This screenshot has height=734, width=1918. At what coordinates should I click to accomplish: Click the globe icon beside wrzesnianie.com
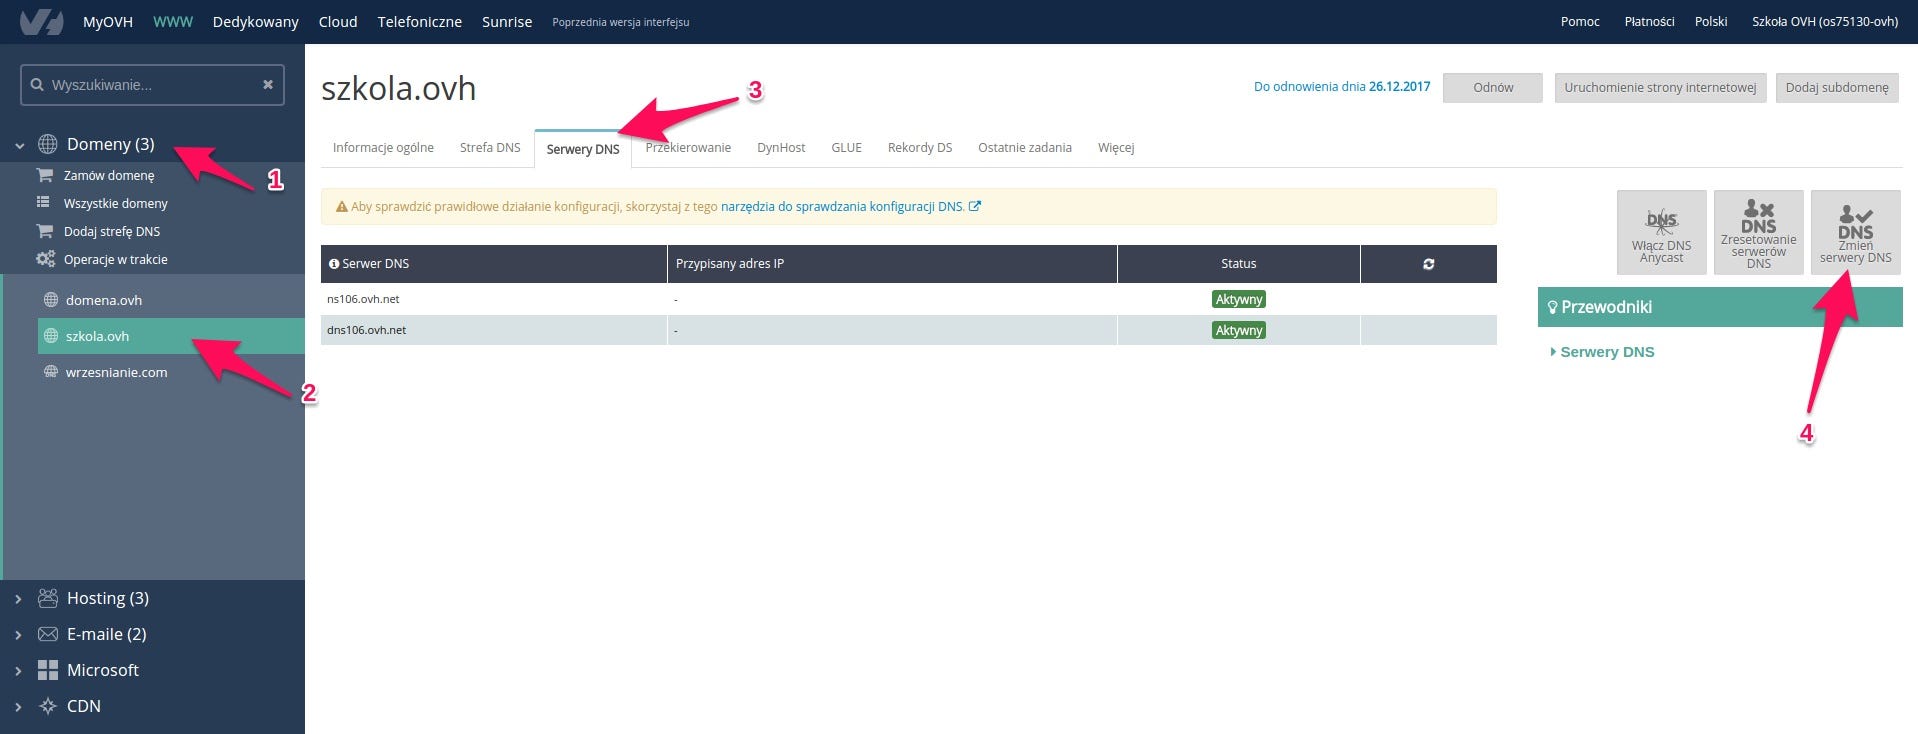tap(51, 372)
